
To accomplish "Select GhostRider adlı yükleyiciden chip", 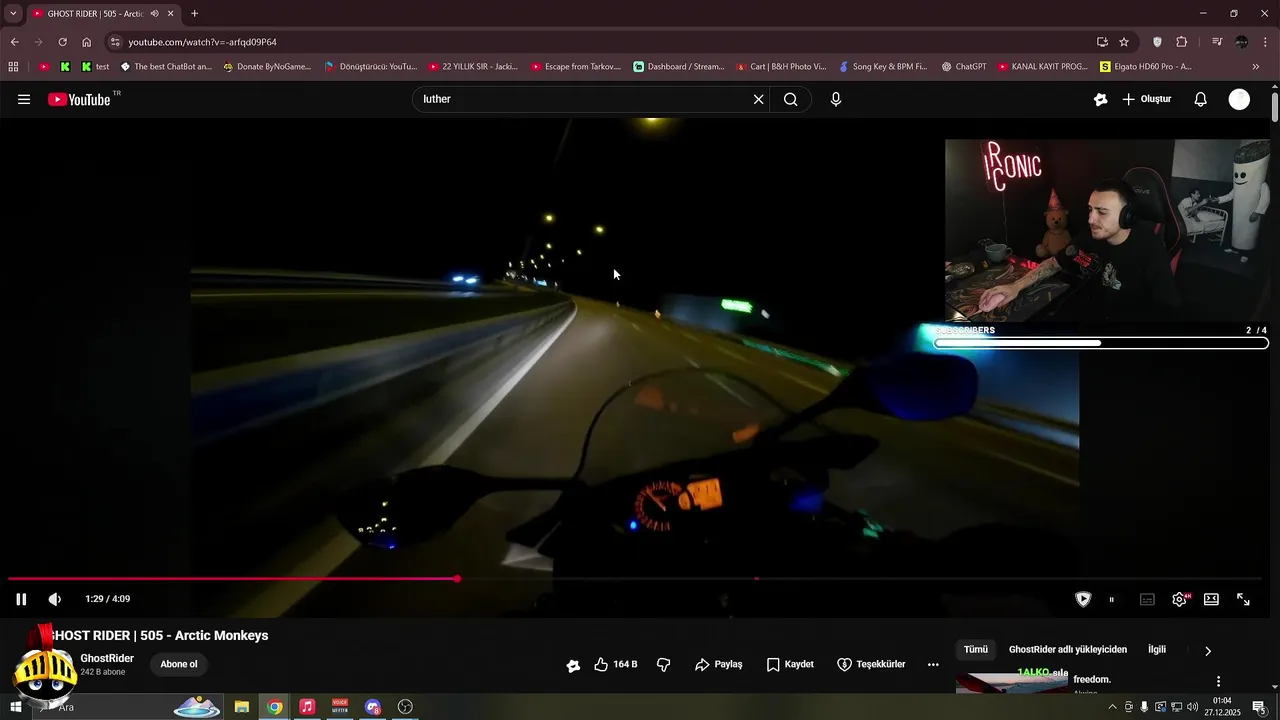I will pos(1068,649).
